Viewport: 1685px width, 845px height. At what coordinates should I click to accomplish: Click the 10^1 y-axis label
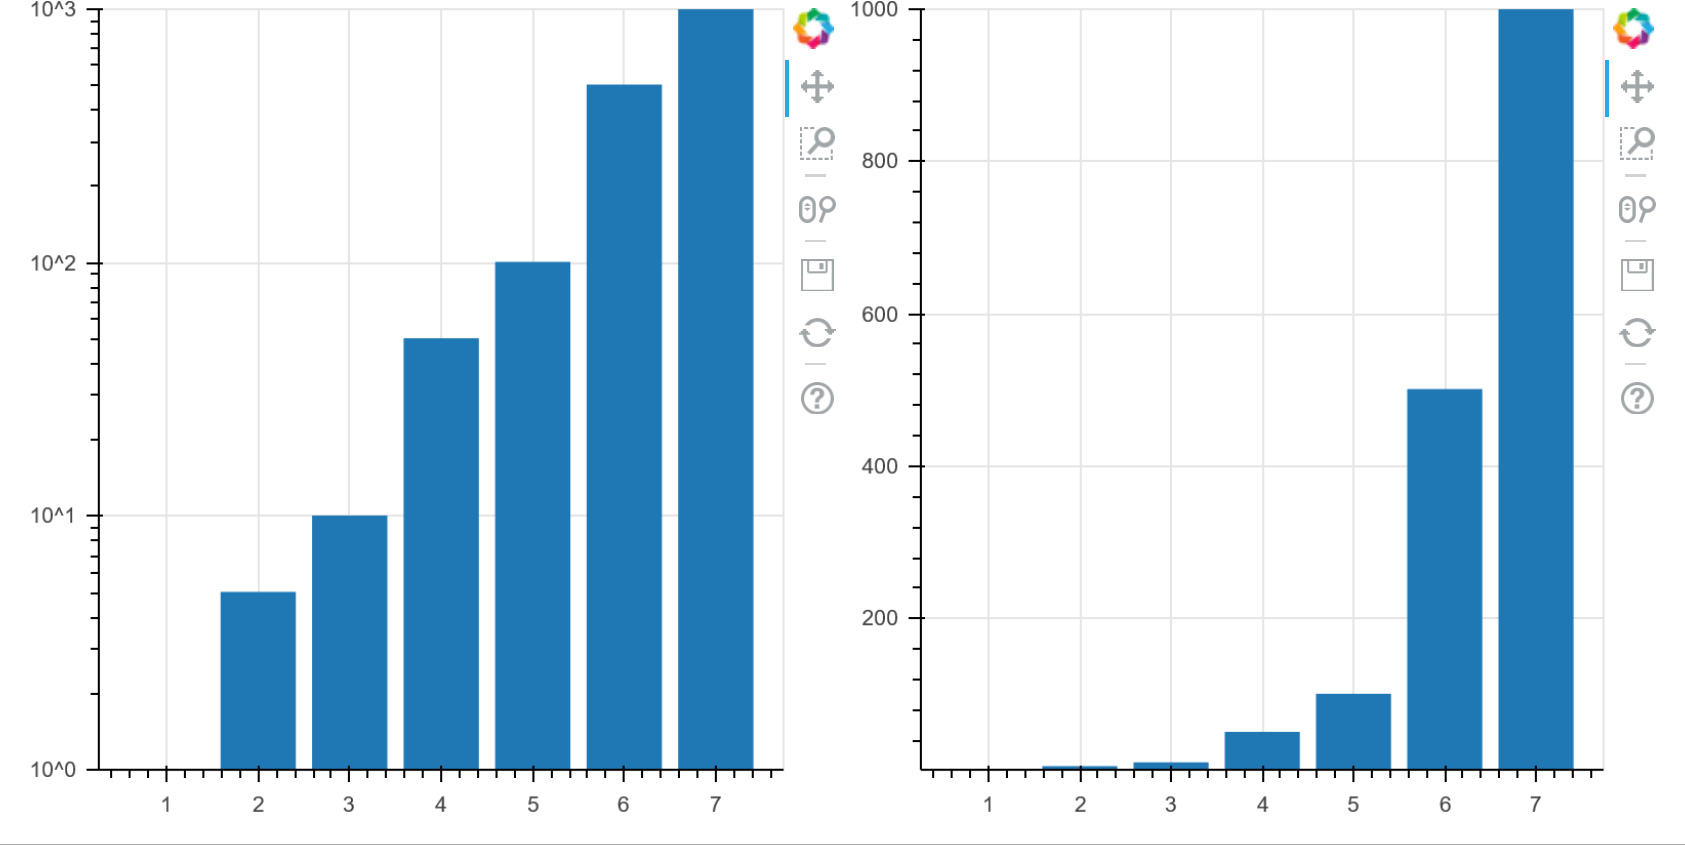(53, 515)
